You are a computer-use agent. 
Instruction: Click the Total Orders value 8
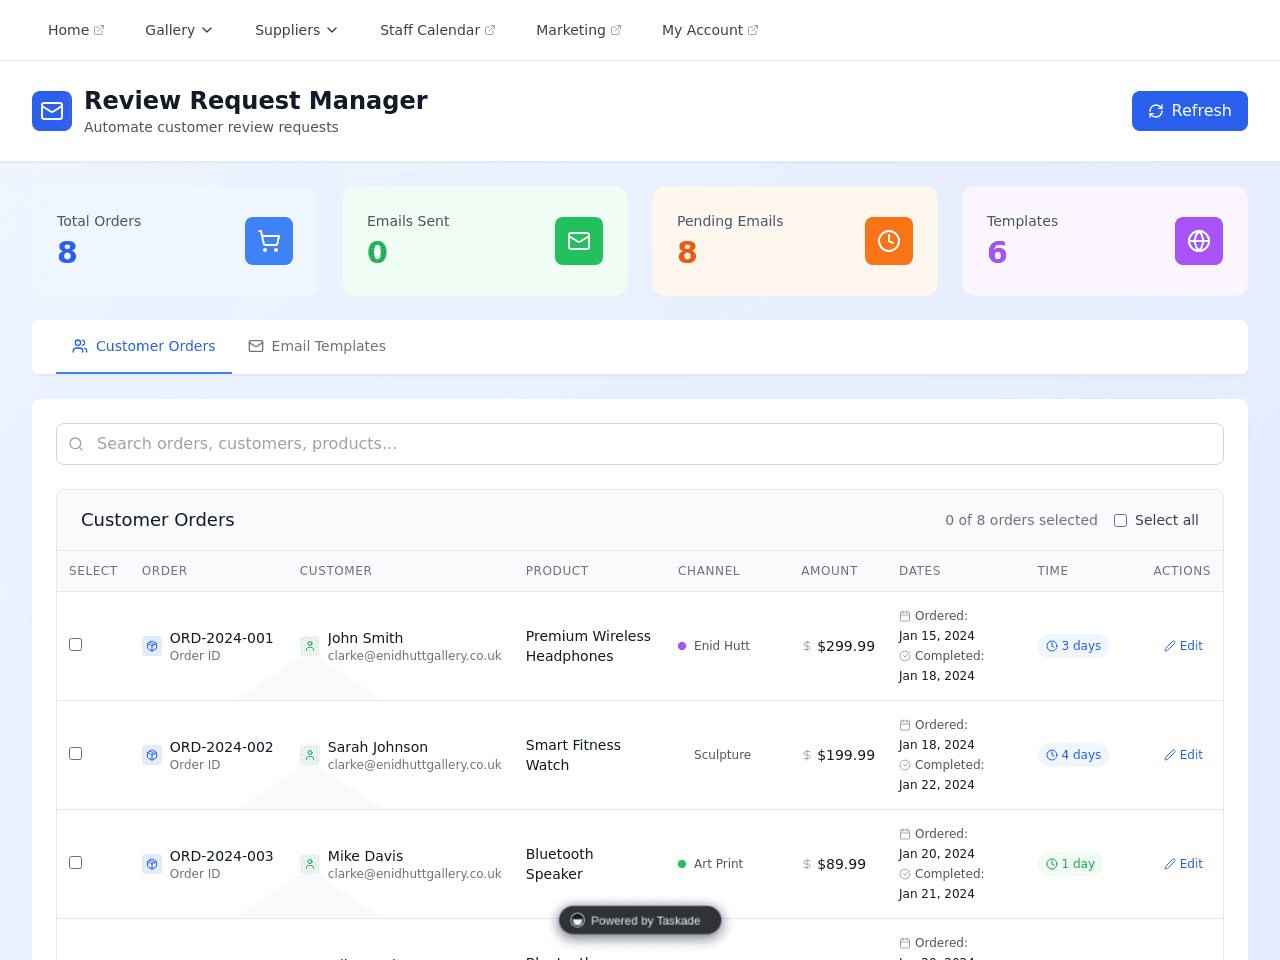click(x=67, y=252)
